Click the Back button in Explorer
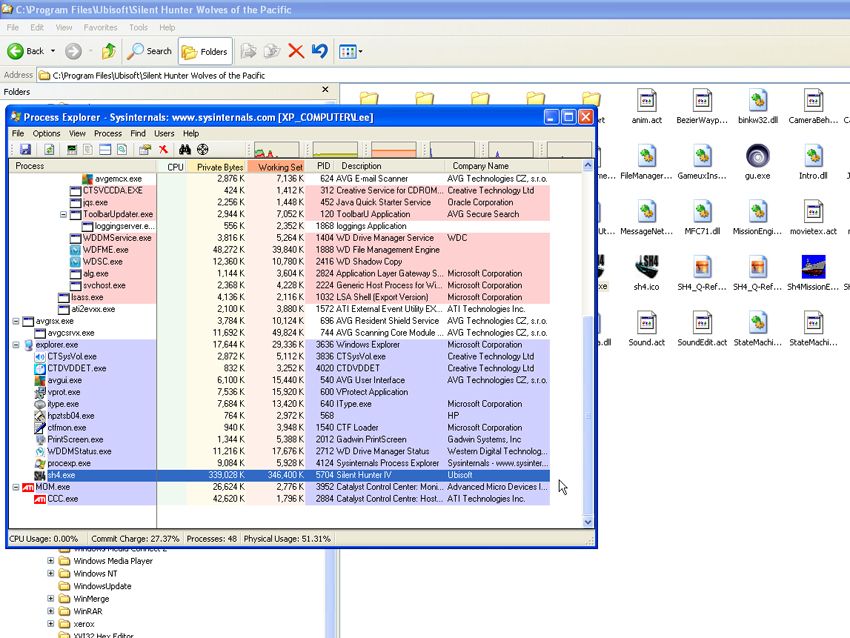Screen dimensions: 850x638 [x=26, y=51]
